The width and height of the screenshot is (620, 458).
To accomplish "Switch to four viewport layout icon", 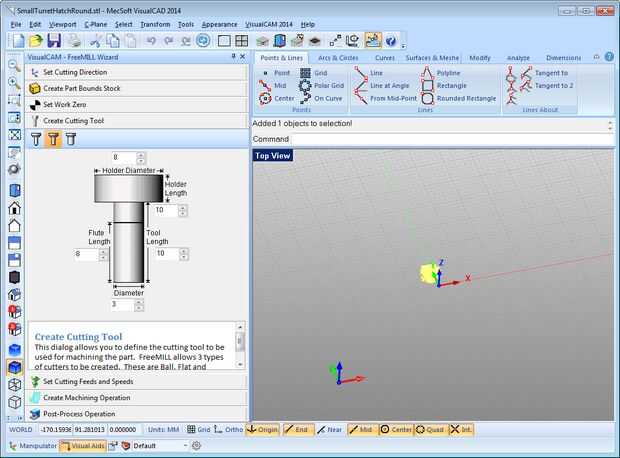I will coord(241,40).
